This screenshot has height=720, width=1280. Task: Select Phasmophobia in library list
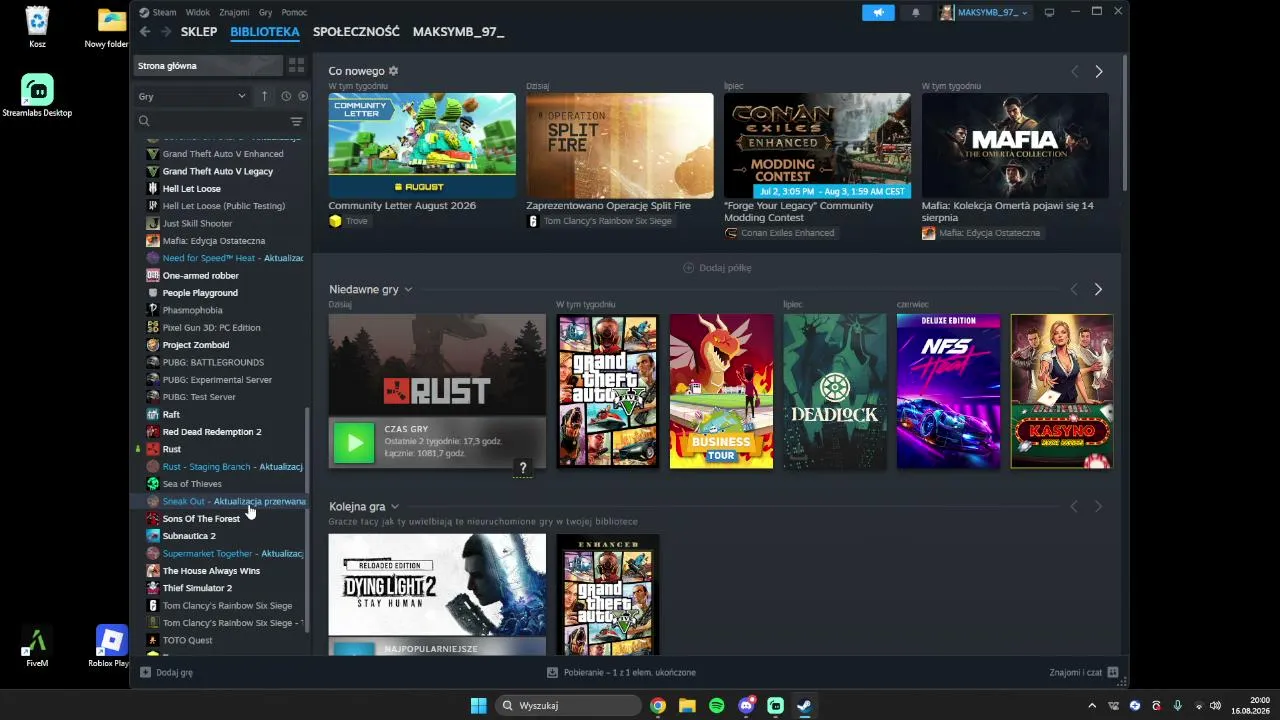(193, 310)
